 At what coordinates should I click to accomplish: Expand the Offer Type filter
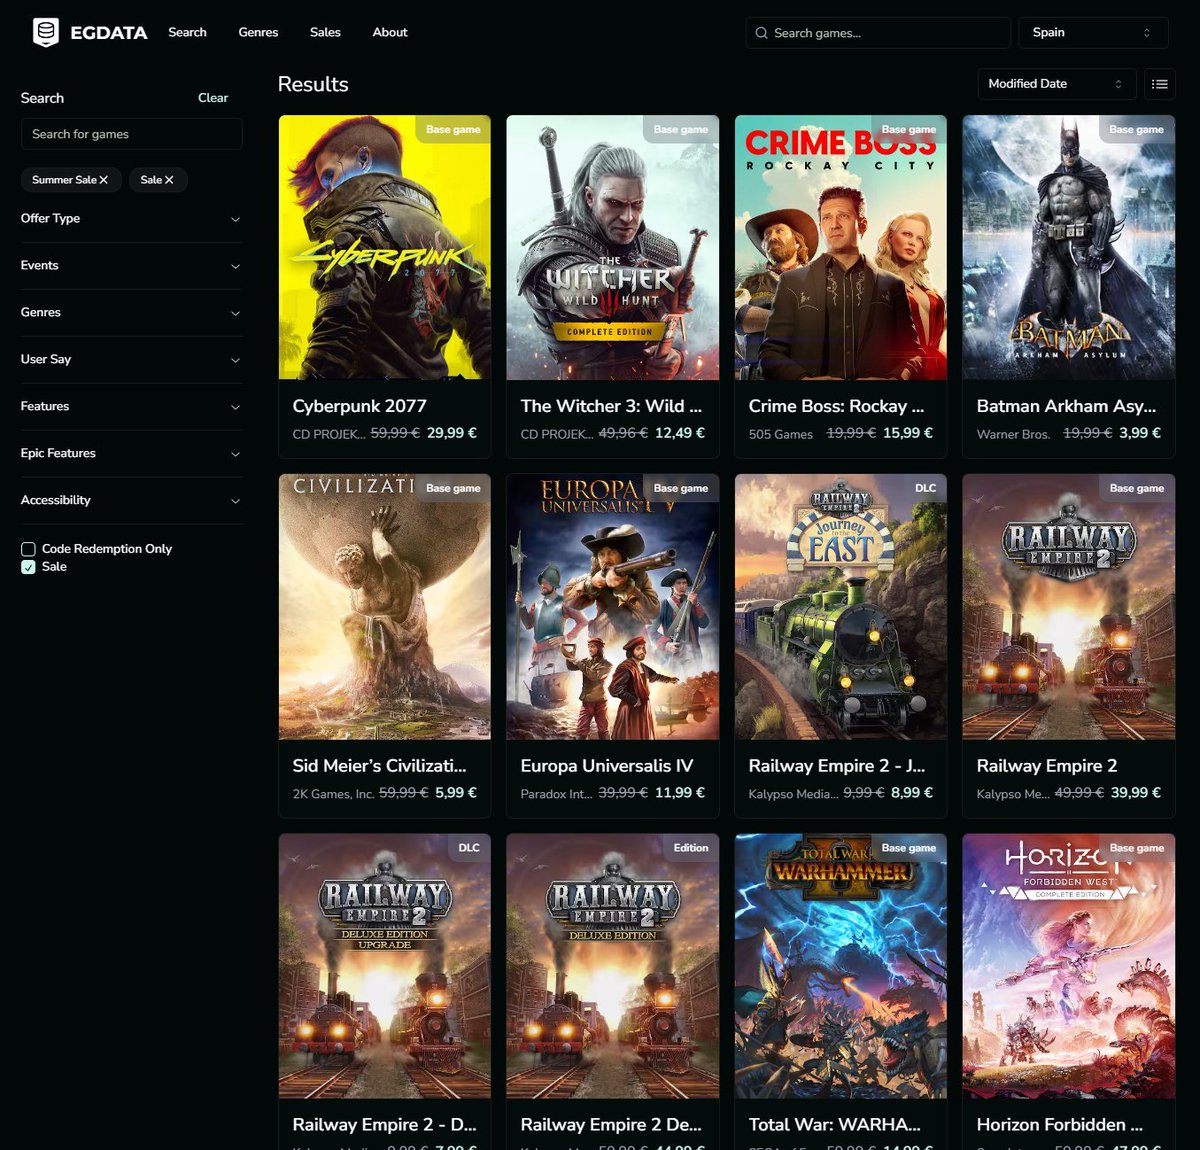[x=131, y=219]
